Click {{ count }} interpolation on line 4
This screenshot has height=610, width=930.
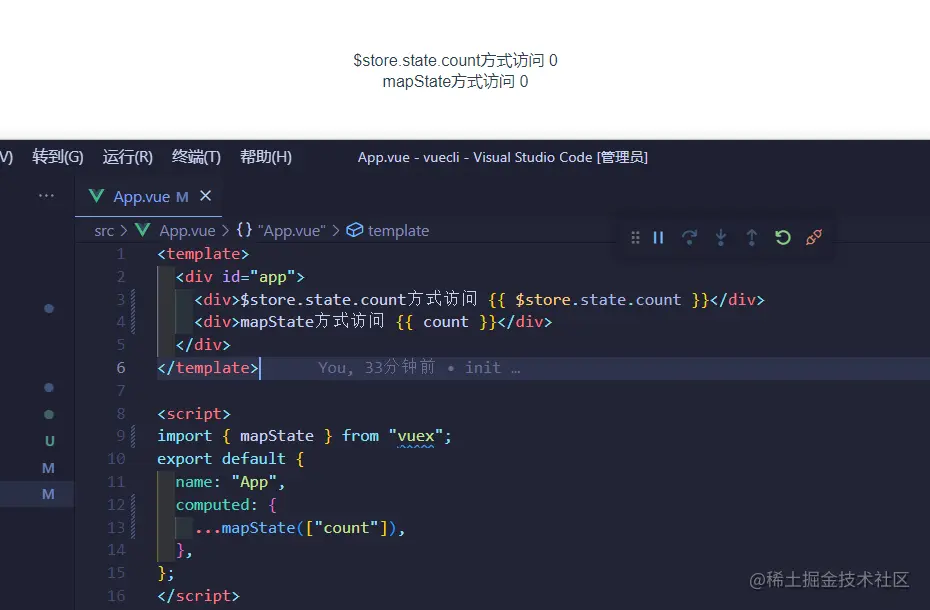(446, 322)
